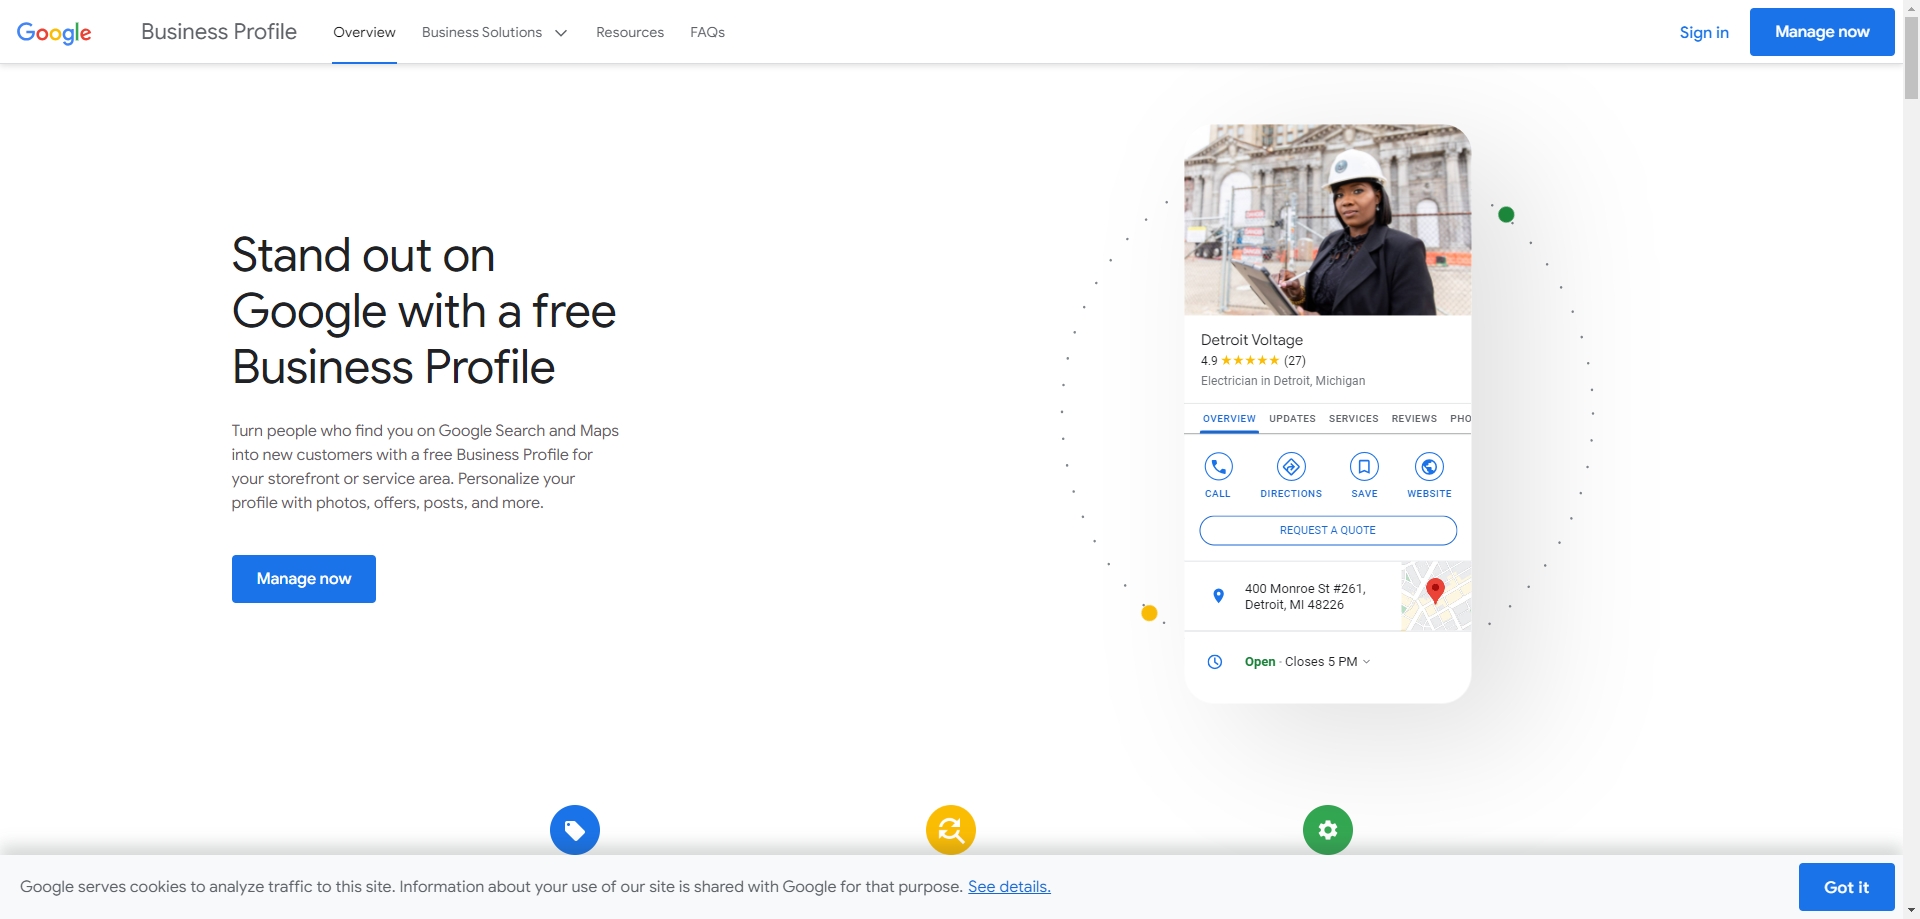The image size is (1920, 919).
Task: Click the clock icon beside hours
Action: pyautogui.click(x=1215, y=662)
